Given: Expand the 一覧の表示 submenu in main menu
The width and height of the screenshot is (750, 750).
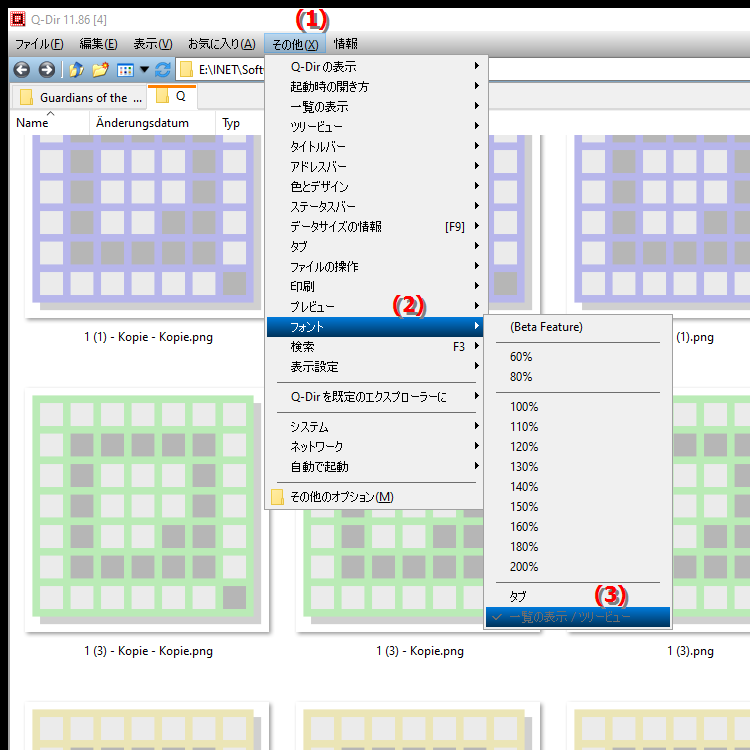Looking at the screenshot, I should pyautogui.click(x=374, y=107).
